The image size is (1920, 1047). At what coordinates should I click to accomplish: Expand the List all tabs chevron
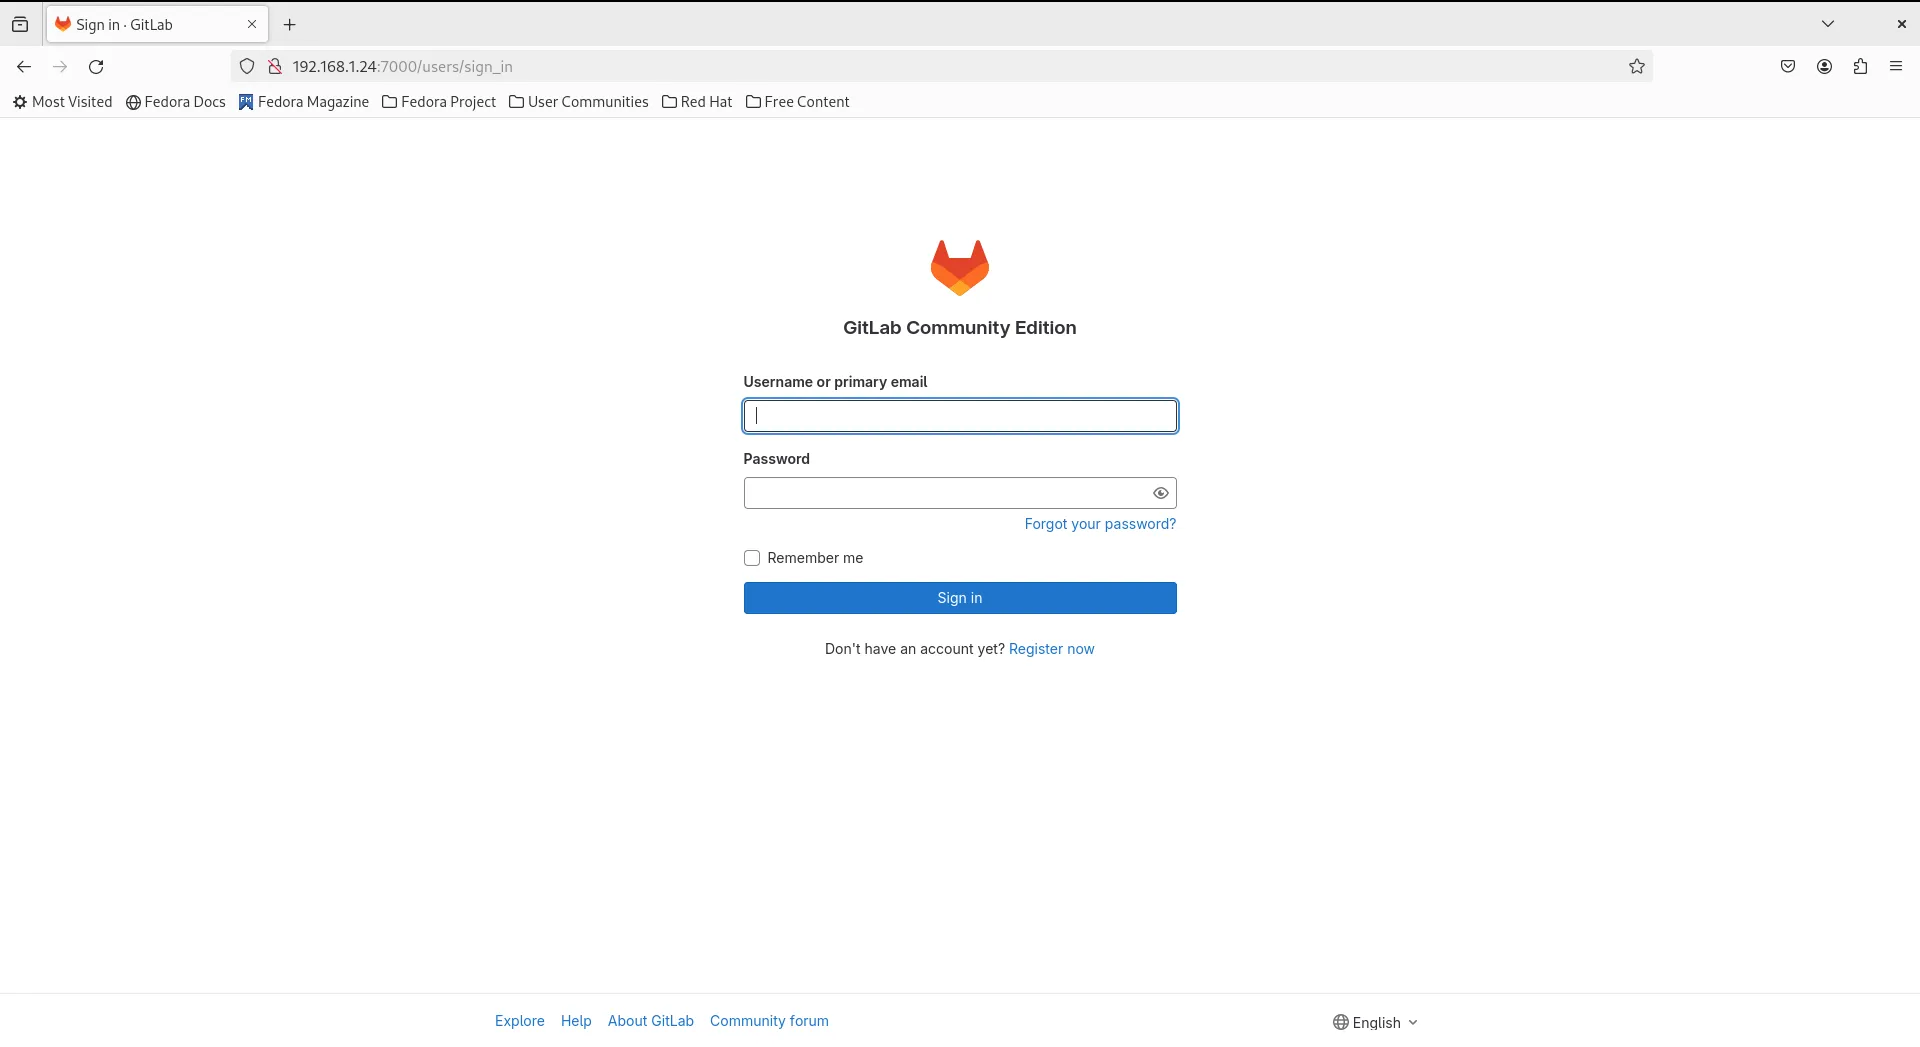click(1828, 24)
